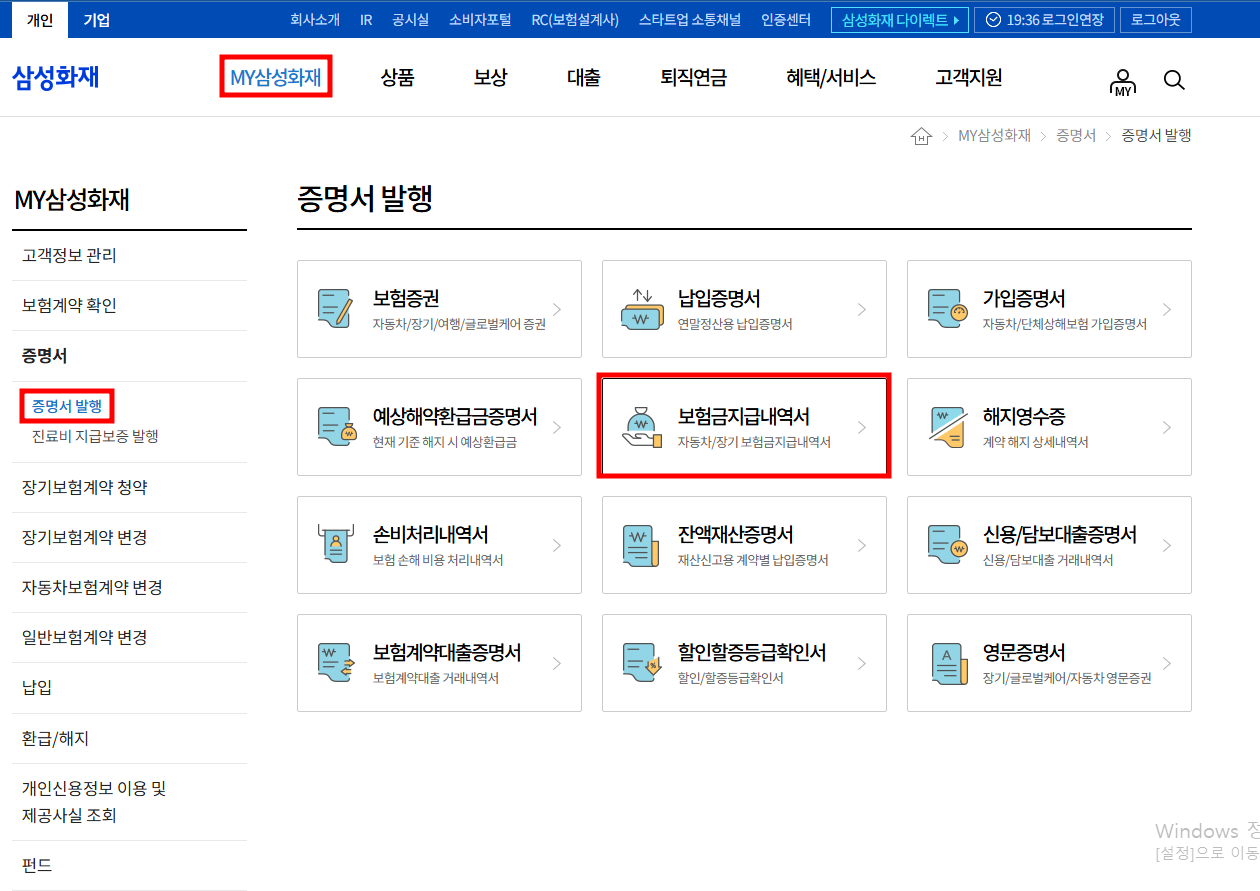The width and height of the screenshot is (1260, 891).
Task: Click the 신용/담보대출증명서 icon
Action: coord(947,545)
